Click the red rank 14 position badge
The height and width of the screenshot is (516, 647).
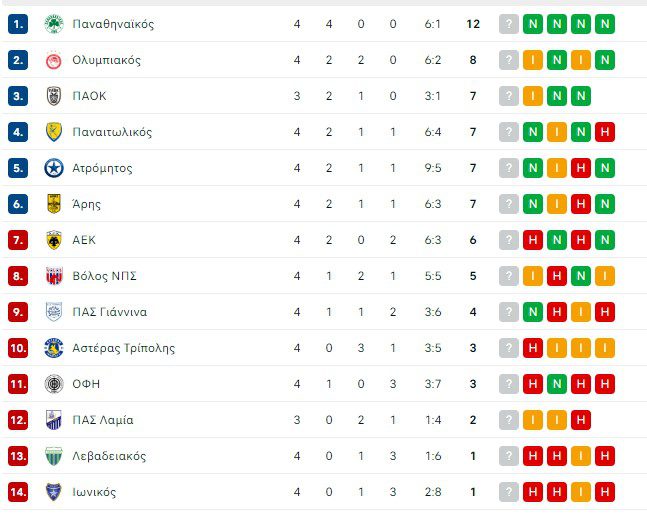(x=18, y=492)
